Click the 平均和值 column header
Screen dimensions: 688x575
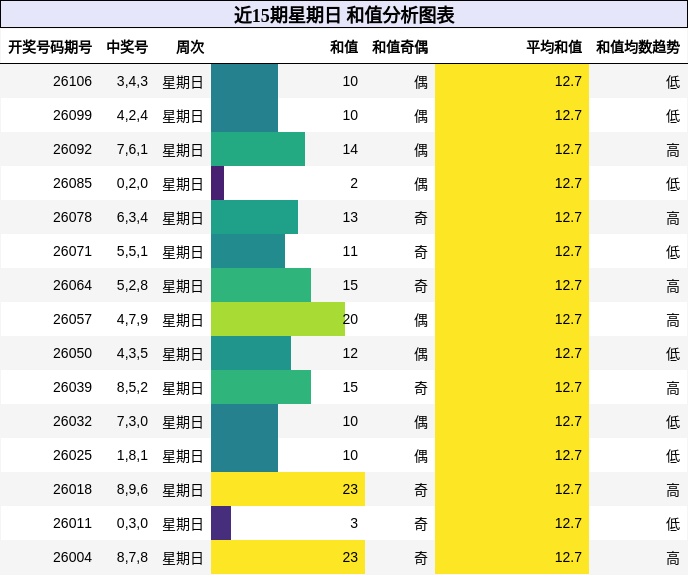pos(554,47)
